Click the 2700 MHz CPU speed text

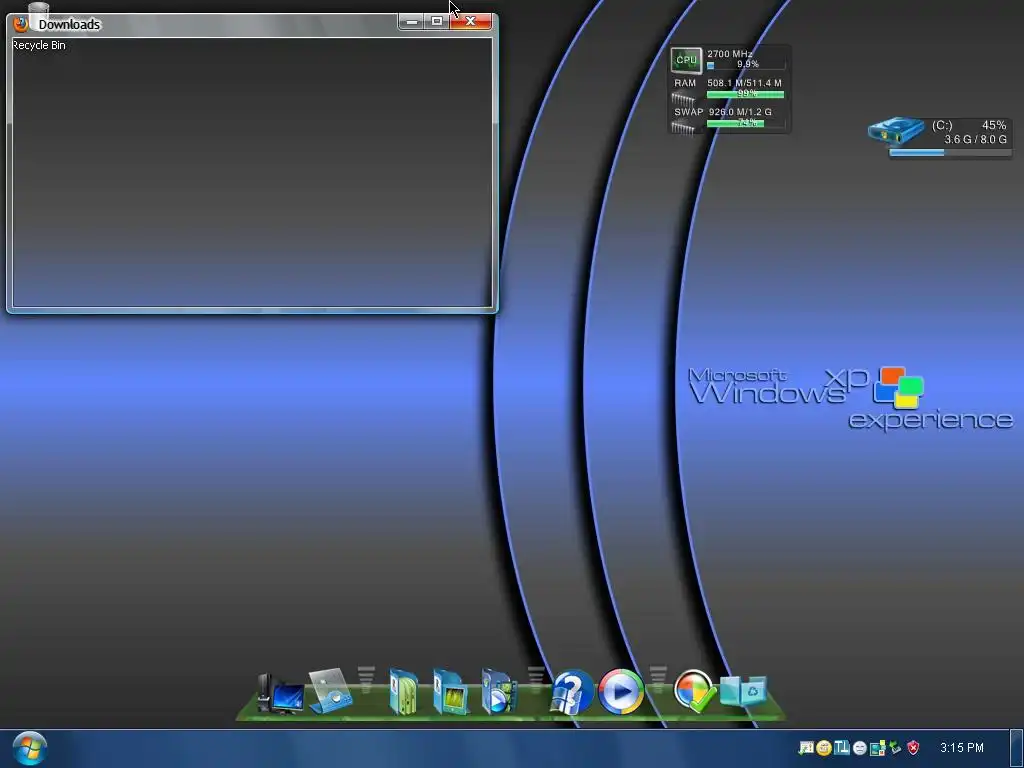[729, 54]
